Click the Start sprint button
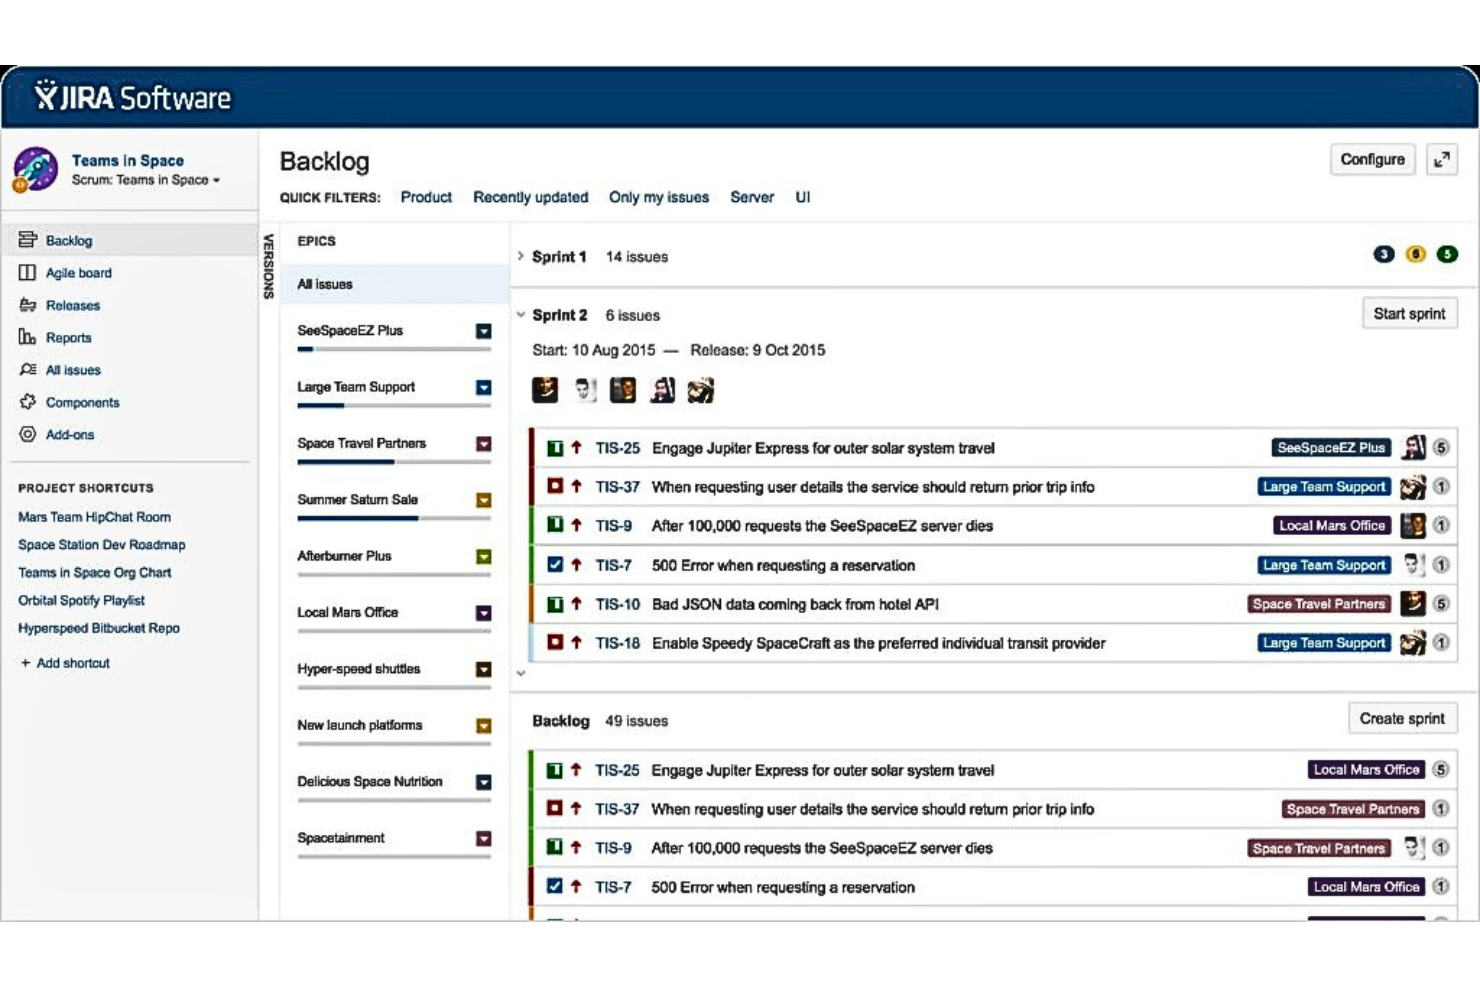 1409,313
